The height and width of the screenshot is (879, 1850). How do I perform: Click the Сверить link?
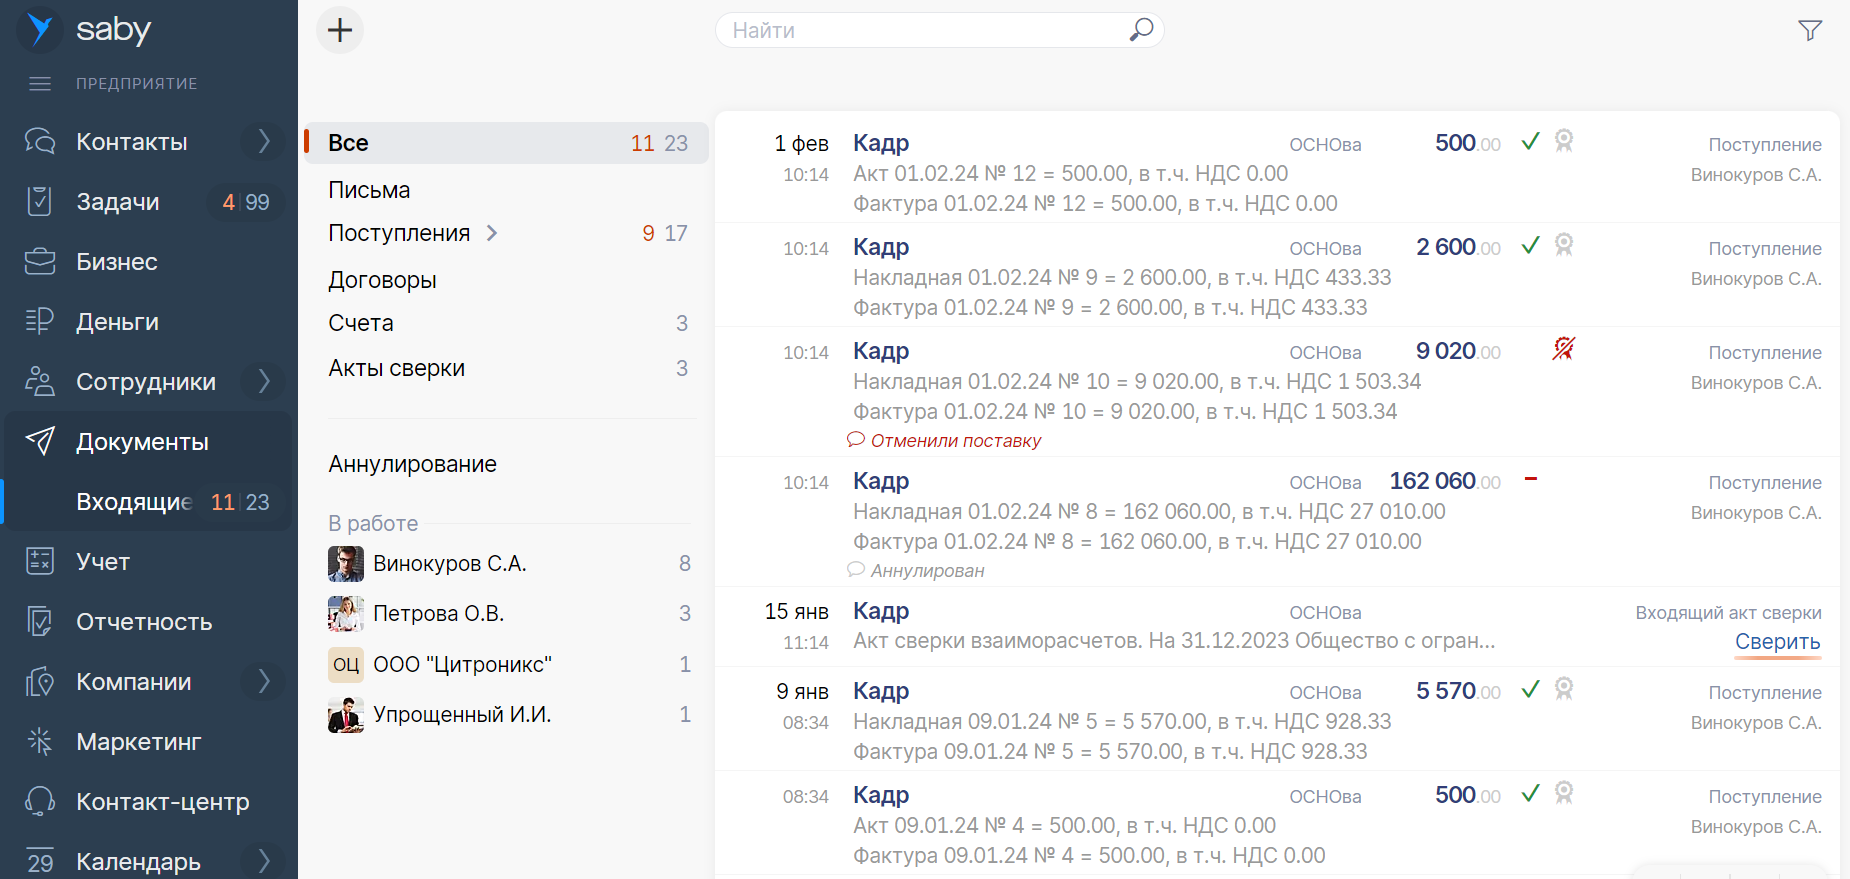pos(1777,642)
